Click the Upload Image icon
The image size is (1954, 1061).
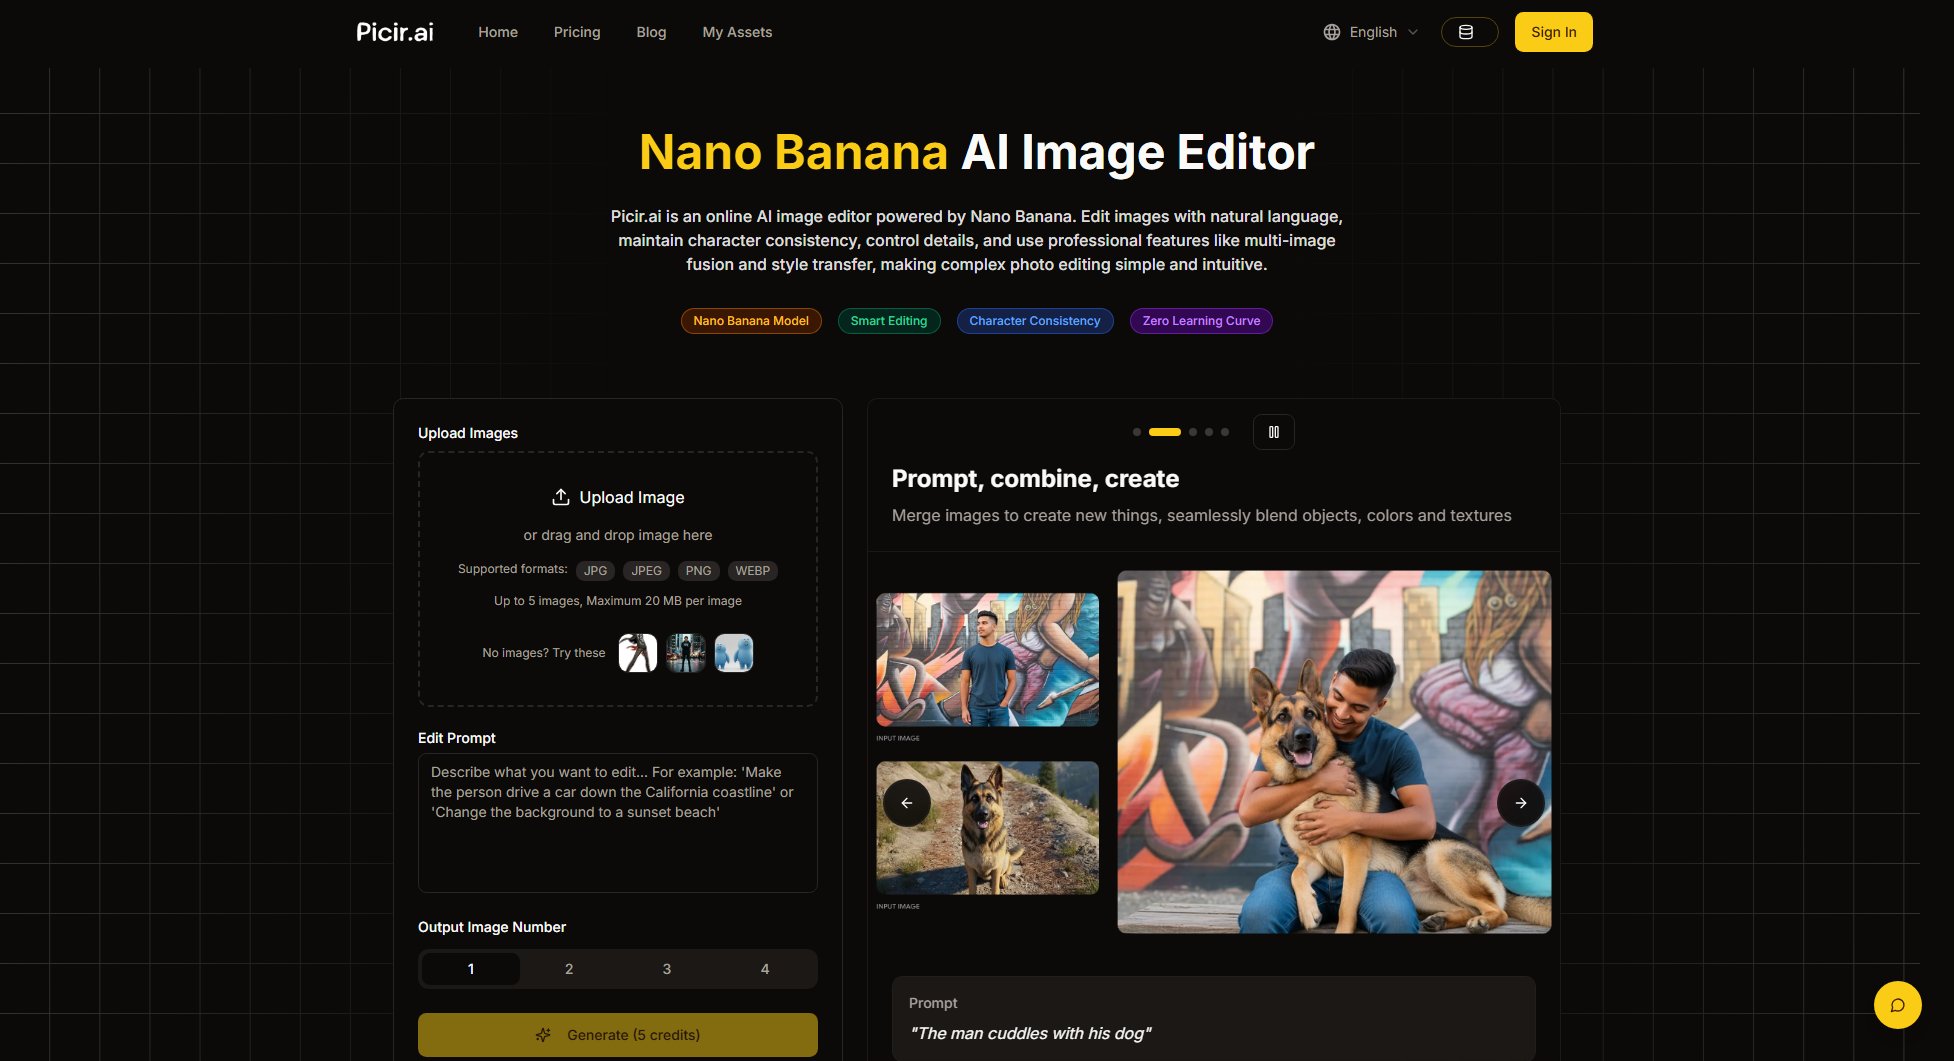pos(561,497)
